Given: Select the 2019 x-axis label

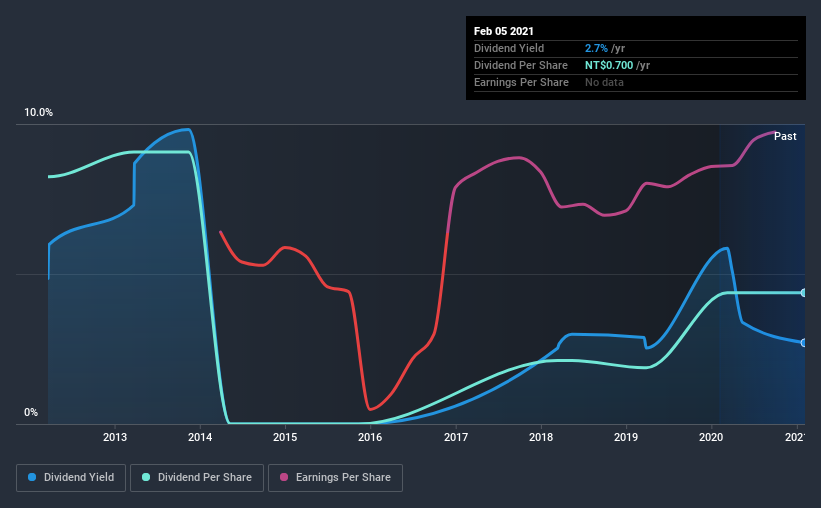Looking at the screenshot, I should [x=626, y=437].
